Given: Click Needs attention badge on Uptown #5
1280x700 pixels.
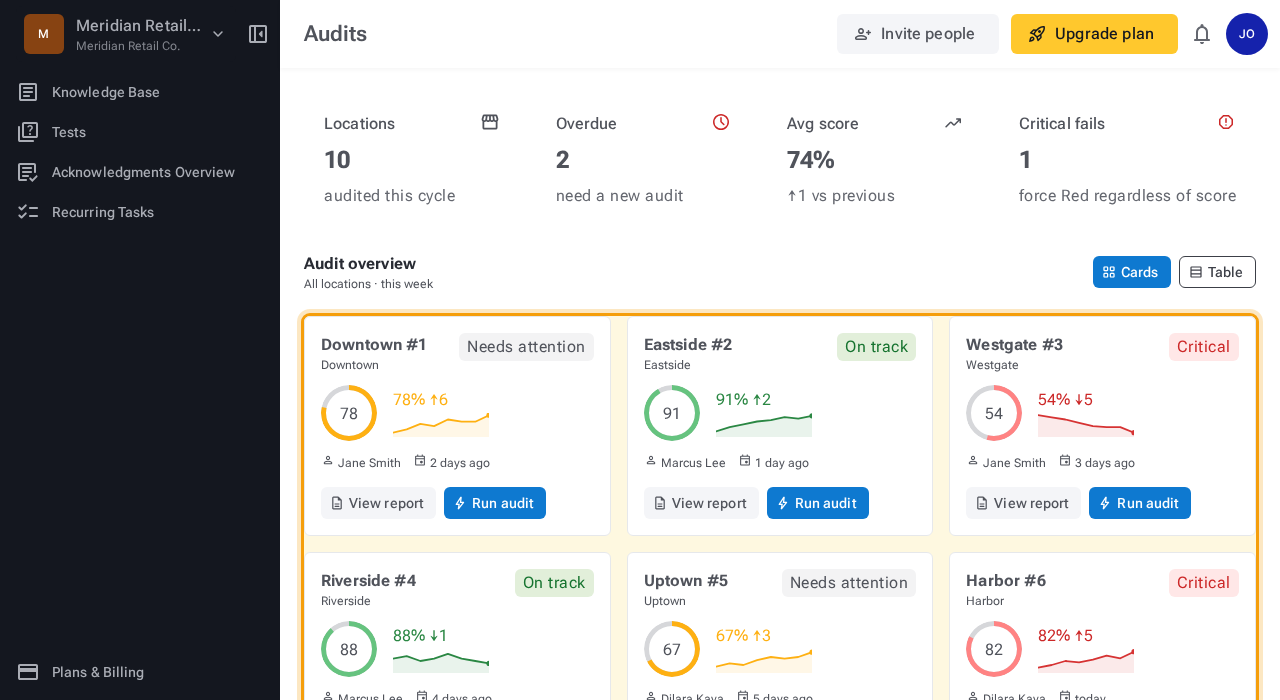Looking at the screenshot, I should 849,583.
